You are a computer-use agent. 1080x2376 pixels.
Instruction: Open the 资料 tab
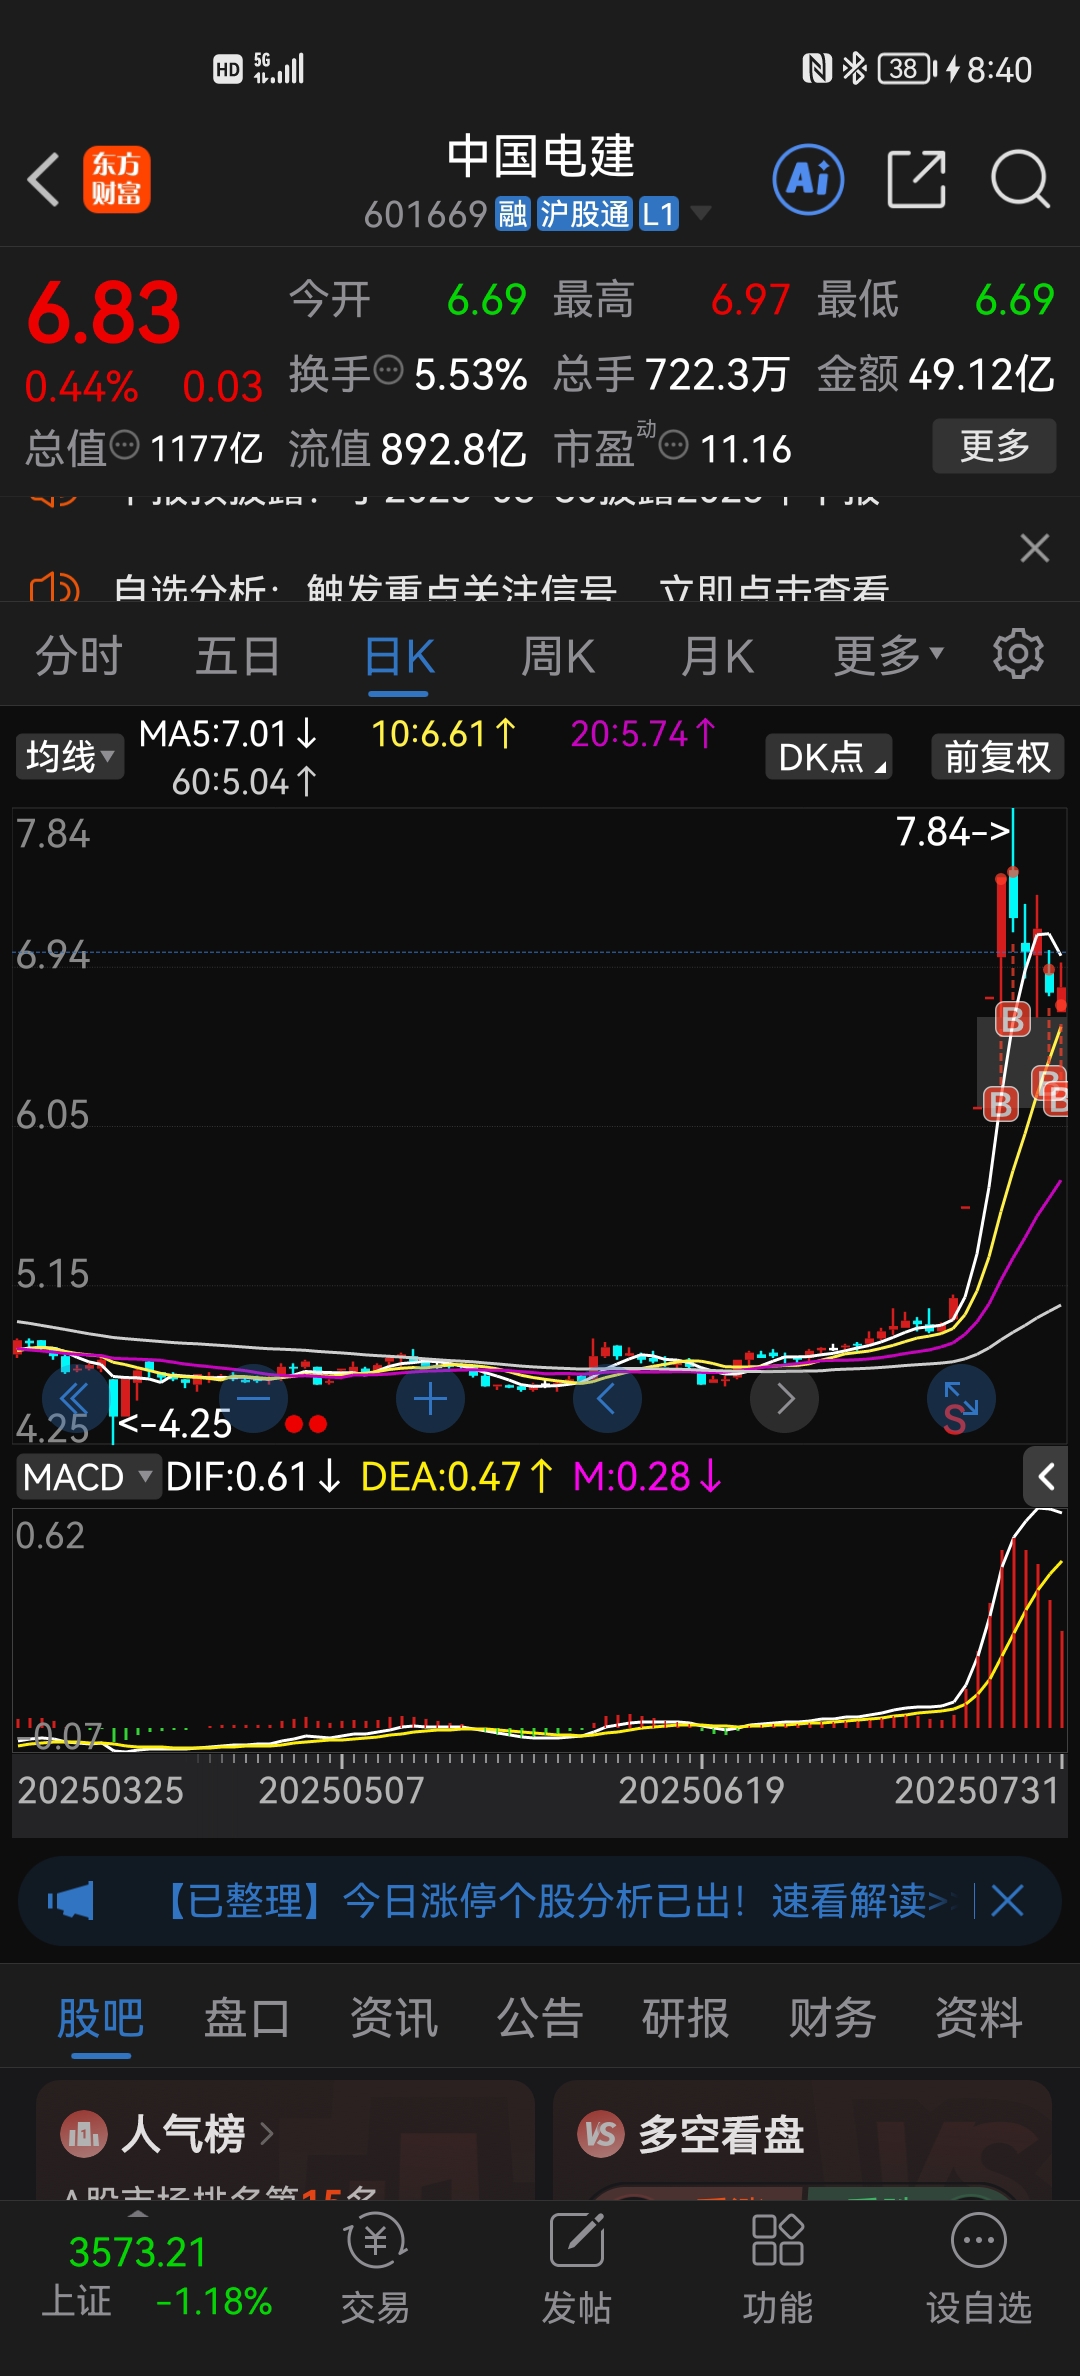coord(978,2017)
